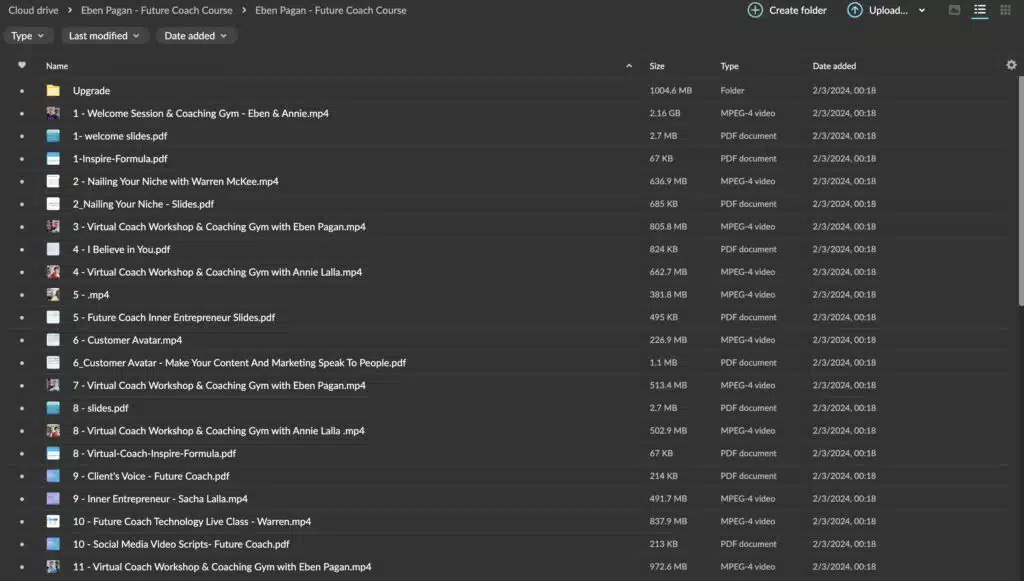The width and height of the screenshot is (1024, 581).
Task: Open the Type filter dropdown
Action: pyautogui.click(x=27, y=36)
